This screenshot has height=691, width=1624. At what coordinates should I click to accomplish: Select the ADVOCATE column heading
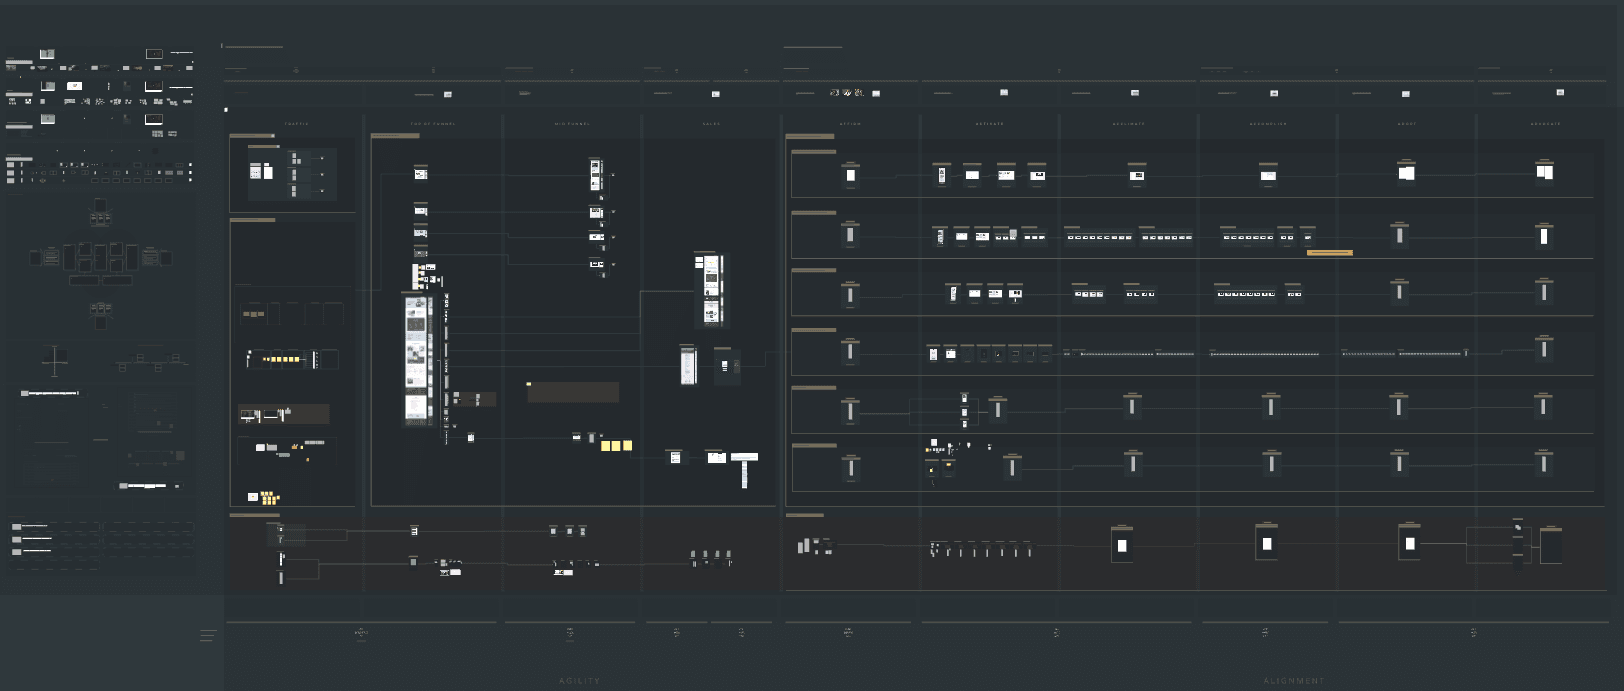click(x=1546, y=124)
